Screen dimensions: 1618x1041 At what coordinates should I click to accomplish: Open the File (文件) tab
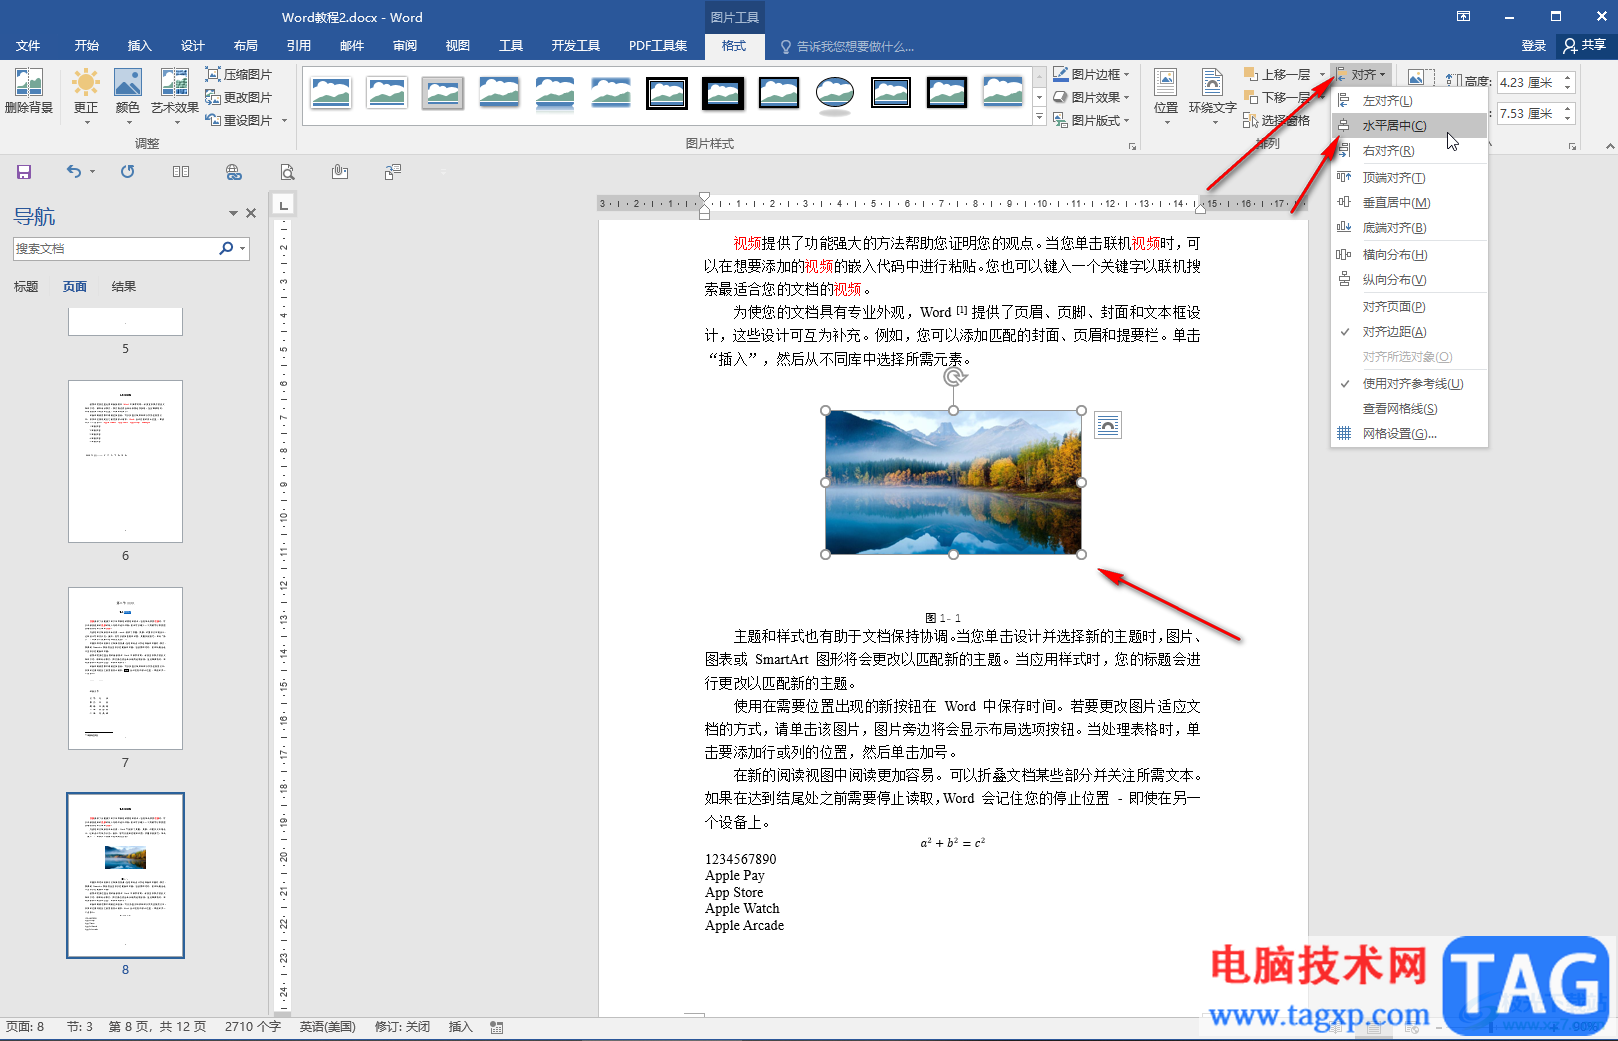pos(28,46)
